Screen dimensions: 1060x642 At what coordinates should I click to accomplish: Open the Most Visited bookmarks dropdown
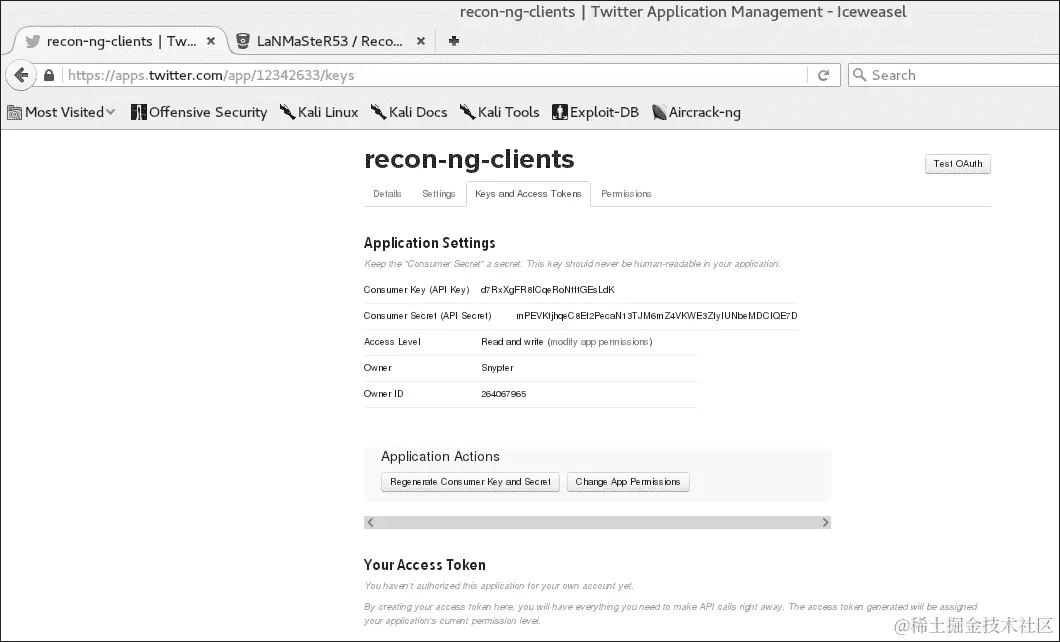(62, 112)
